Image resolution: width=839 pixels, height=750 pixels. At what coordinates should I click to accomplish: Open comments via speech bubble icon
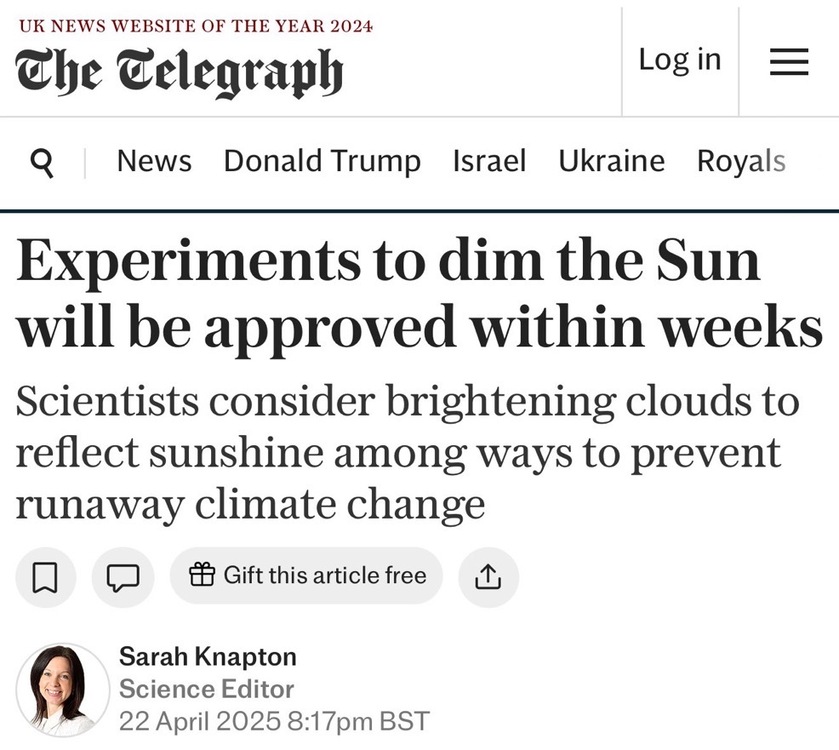click(x=123, y=577)
